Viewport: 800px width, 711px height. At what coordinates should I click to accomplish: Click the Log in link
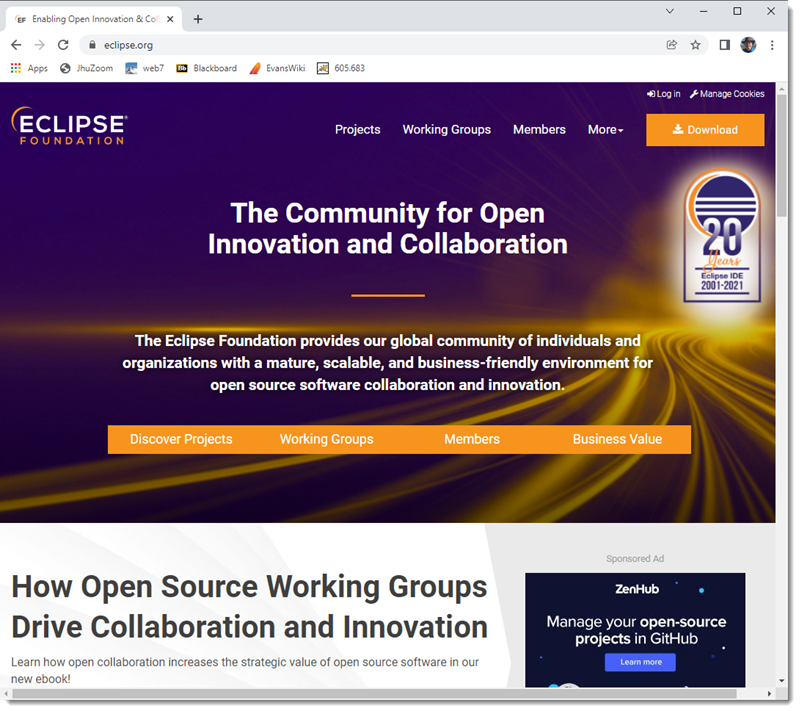[663, 94]
